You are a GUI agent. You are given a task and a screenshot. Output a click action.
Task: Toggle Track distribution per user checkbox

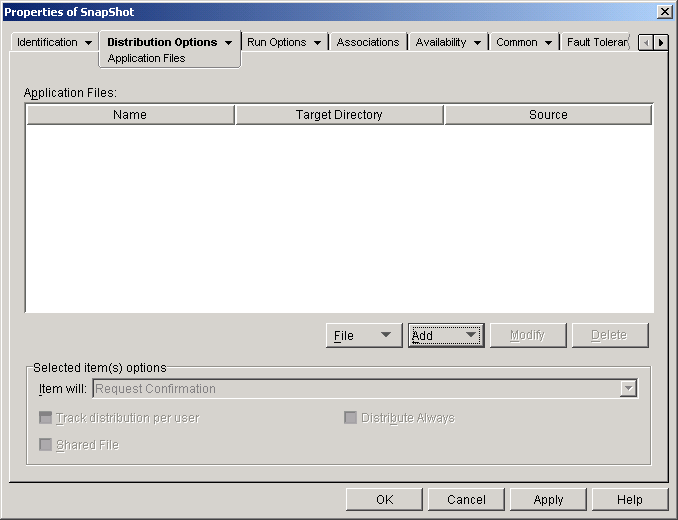tap(45, 418)
